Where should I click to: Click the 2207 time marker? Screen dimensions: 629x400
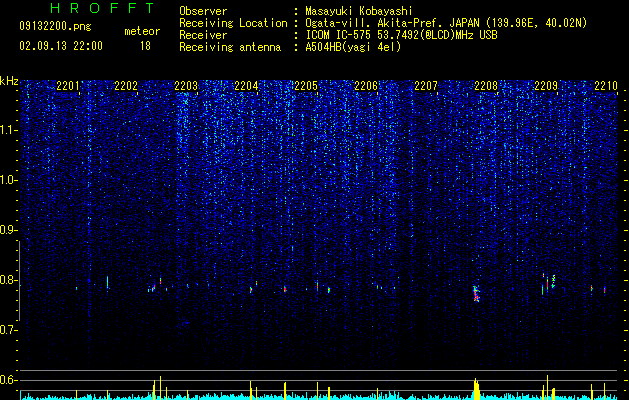426,86
